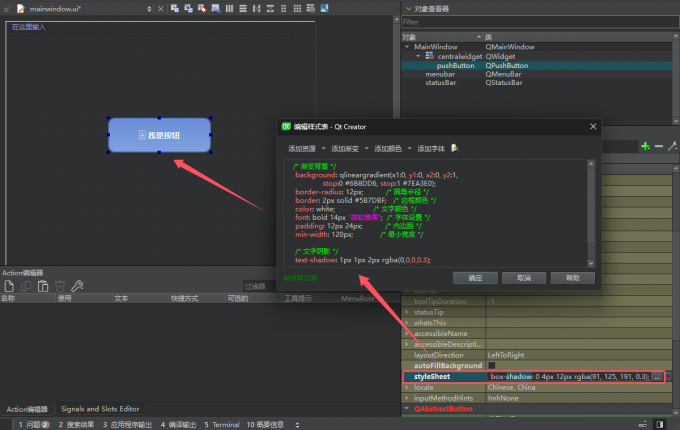Click the Paste action icon in Action editor
680x430 pixels.
pos(43,286)
